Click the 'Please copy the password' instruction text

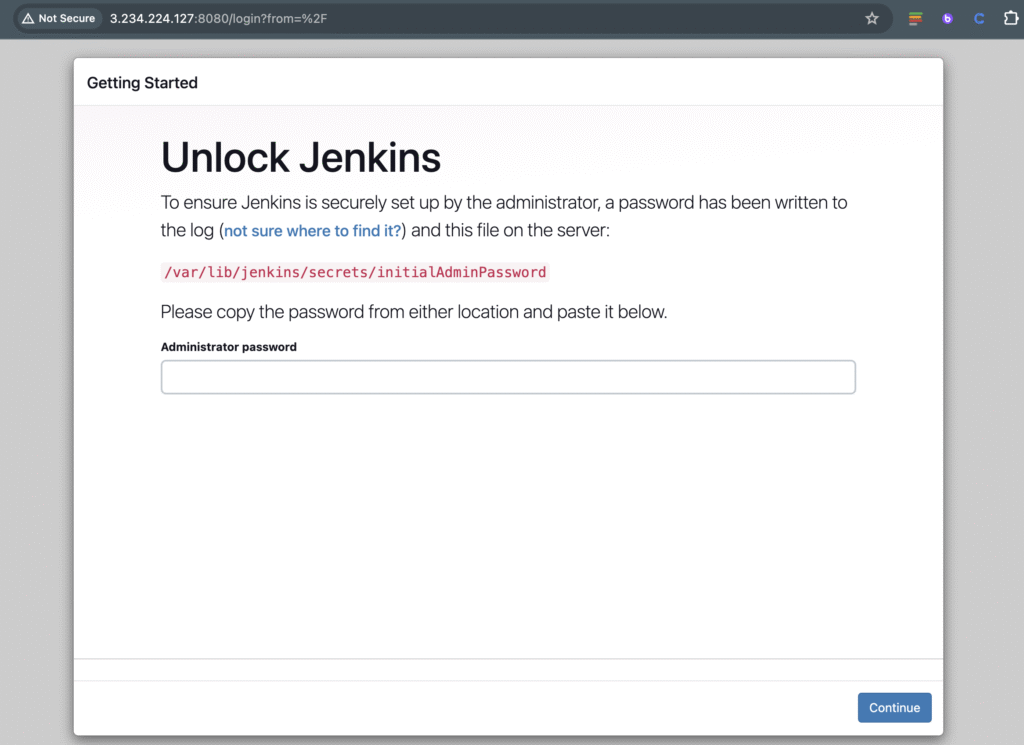click(x=413, y=312)
